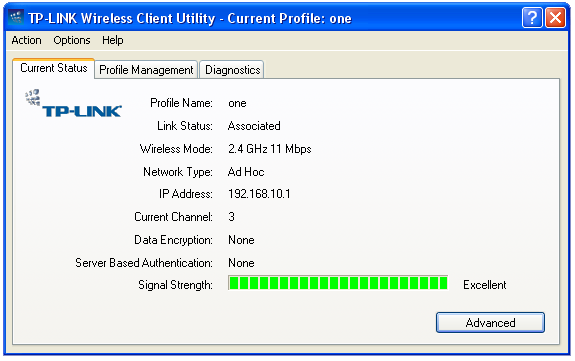
Task: Switch to the Current Status tab
Action: (x=54, y=68)
